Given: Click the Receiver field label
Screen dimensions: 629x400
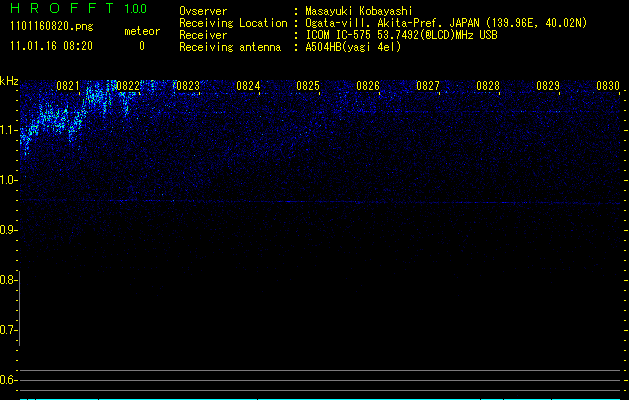Looking at the screenshot, I should (x=203, y=35).
